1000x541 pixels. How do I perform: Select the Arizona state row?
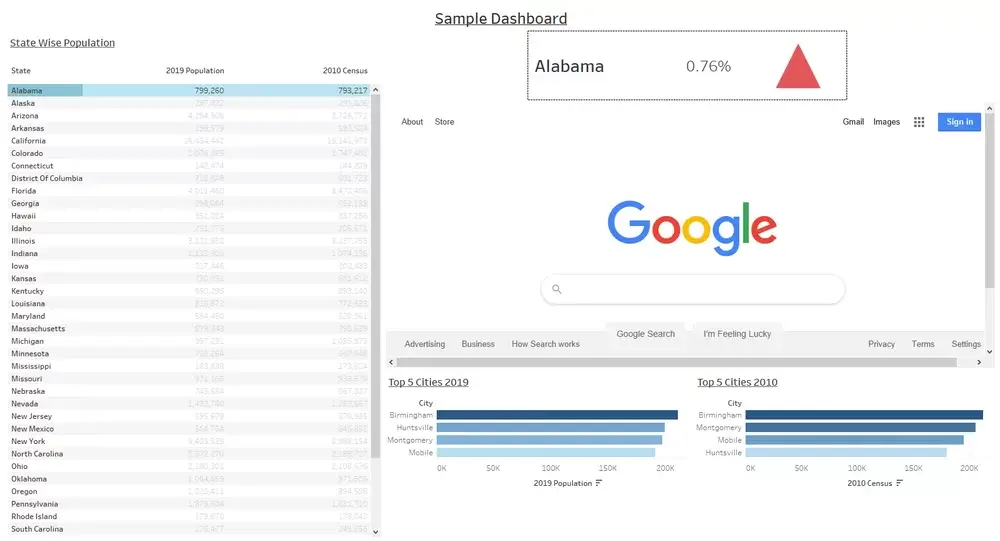click(x=189, y=115)
